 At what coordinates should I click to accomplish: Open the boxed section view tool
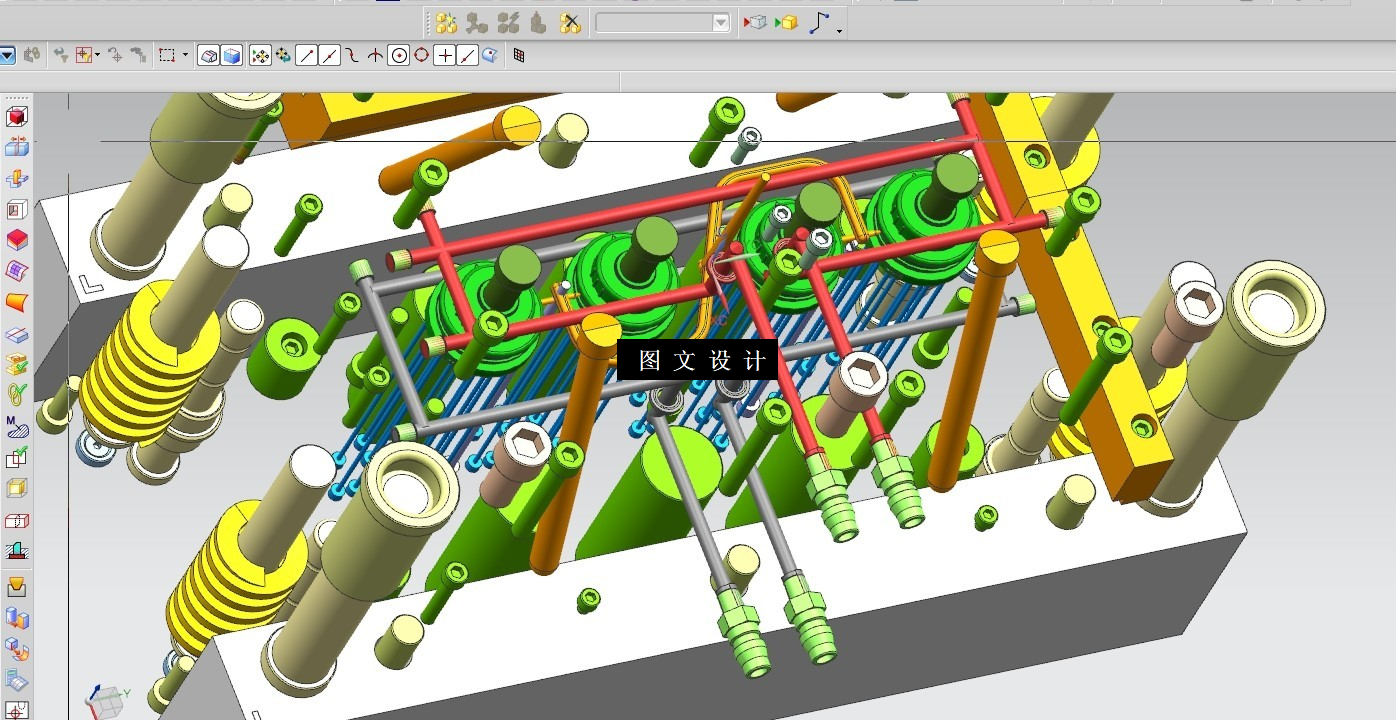pyautogui.click(x=17, y=210)
